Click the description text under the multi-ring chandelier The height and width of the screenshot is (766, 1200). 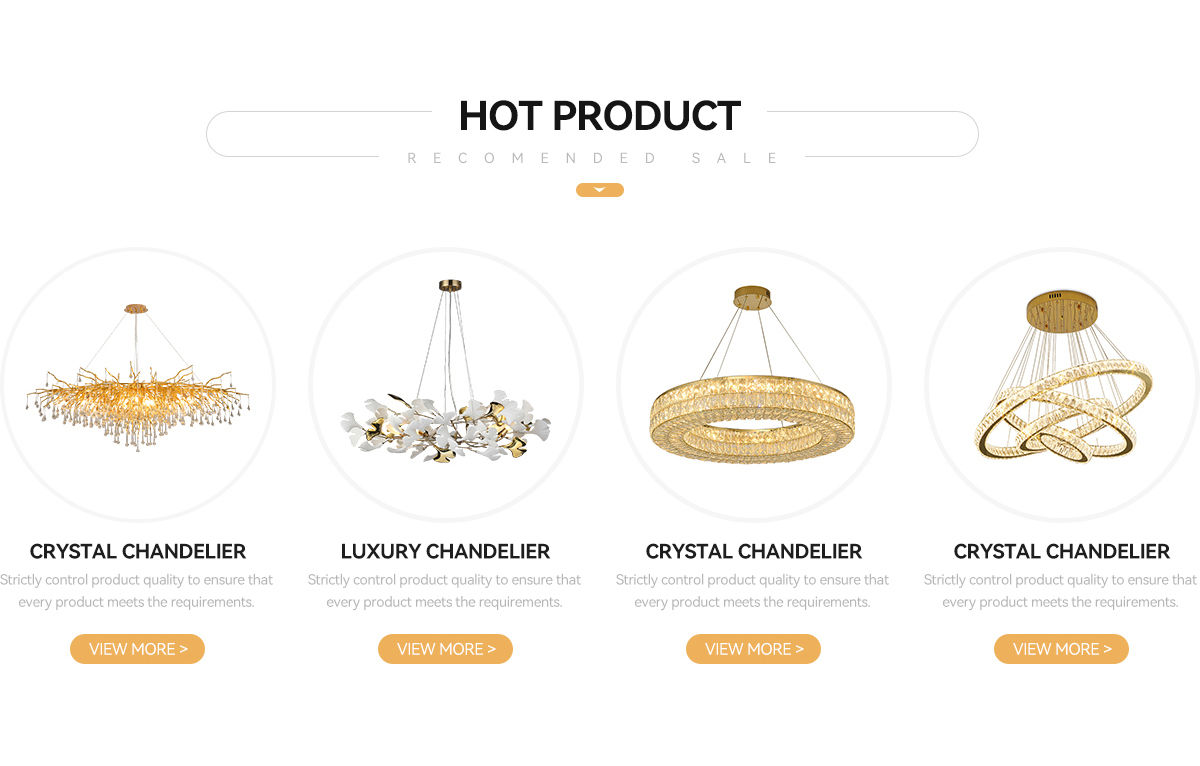click(1061, 591)
